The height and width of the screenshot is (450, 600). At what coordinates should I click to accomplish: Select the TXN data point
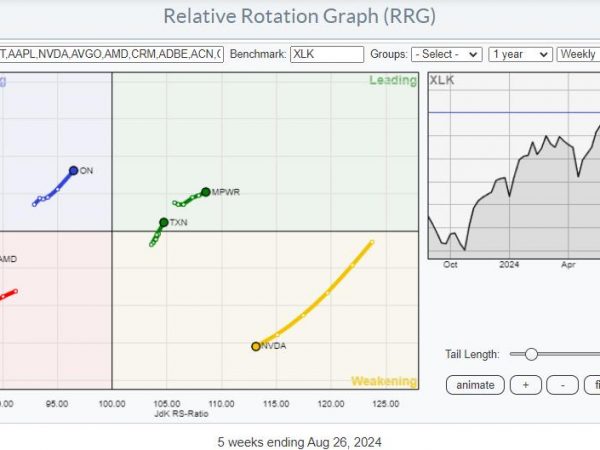click(x=164, y=222)
